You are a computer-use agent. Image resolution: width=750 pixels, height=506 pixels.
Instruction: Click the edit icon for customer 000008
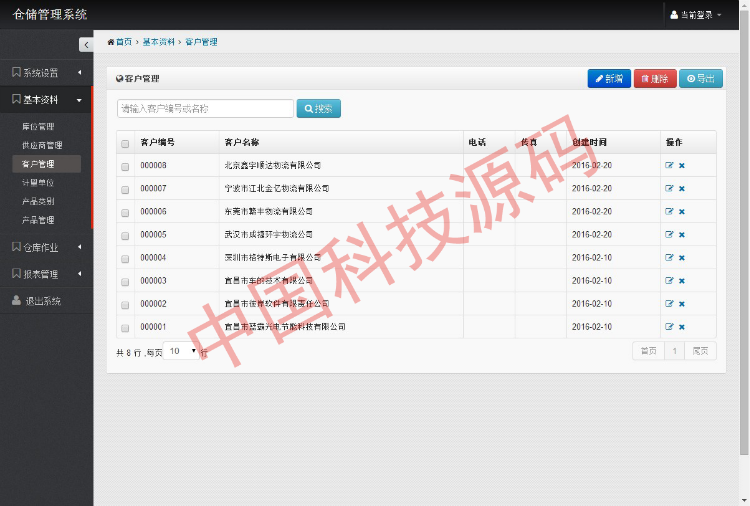[x=669, y=165]
